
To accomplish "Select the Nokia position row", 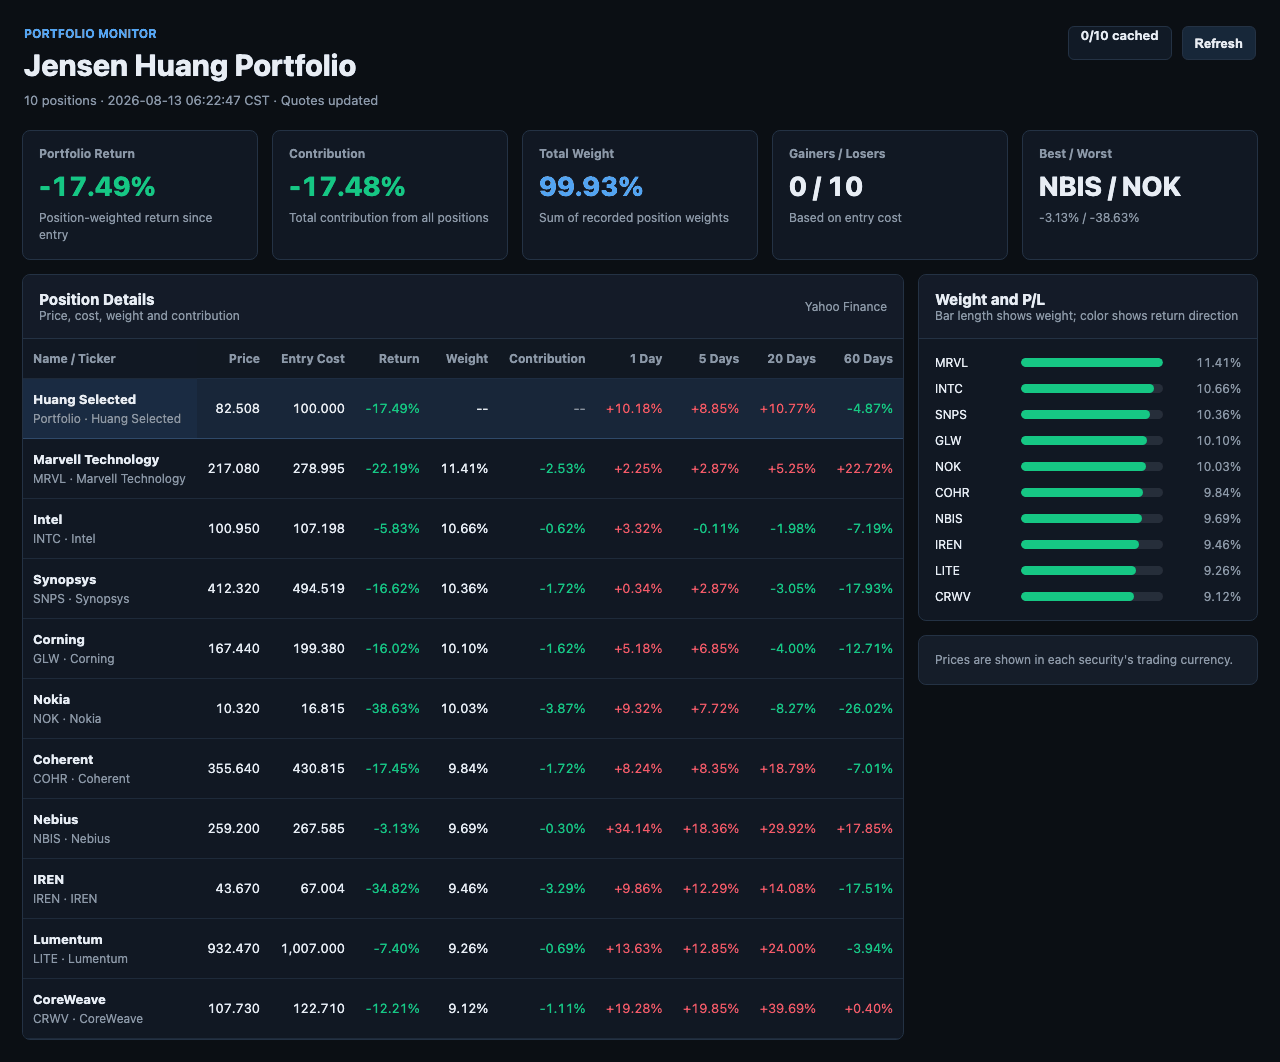I will 463,708.
